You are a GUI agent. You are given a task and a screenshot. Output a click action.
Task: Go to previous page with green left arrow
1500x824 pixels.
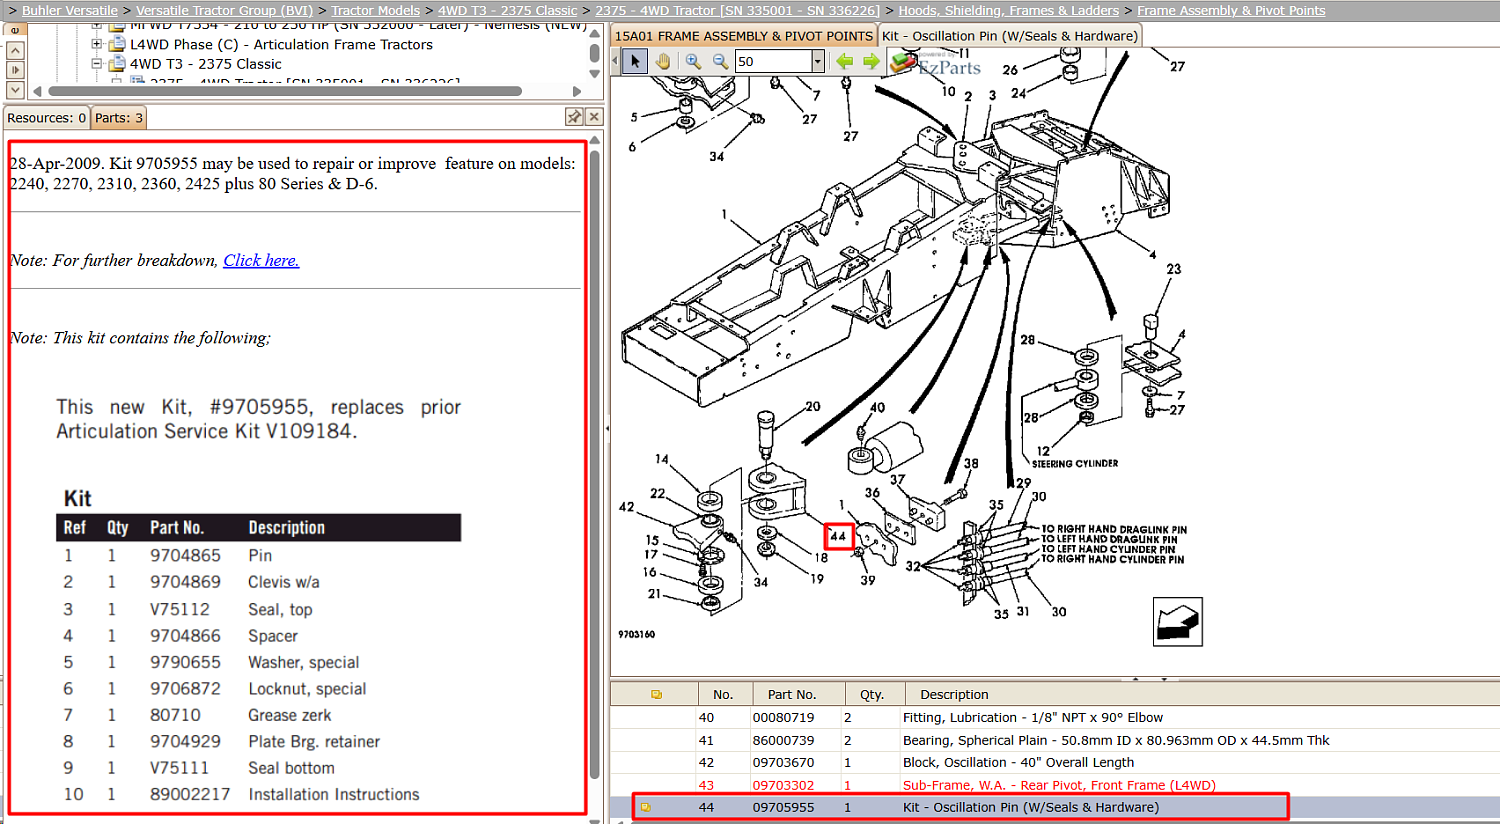click(845, 62)
